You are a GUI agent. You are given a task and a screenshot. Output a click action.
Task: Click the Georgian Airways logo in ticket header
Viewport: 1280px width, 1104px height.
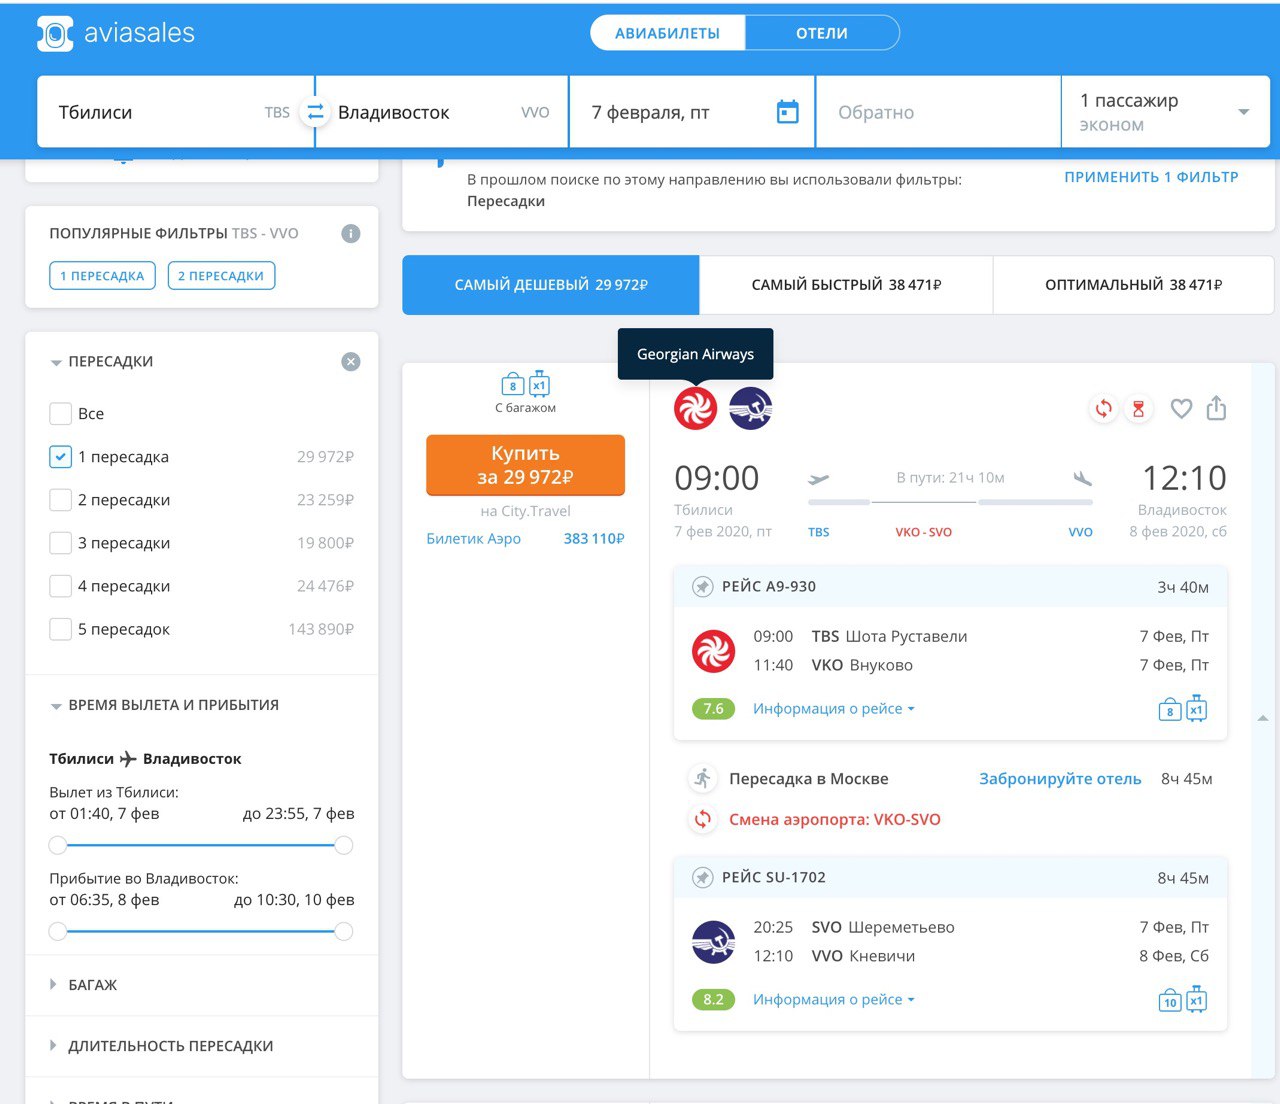(x=695, y=408)
